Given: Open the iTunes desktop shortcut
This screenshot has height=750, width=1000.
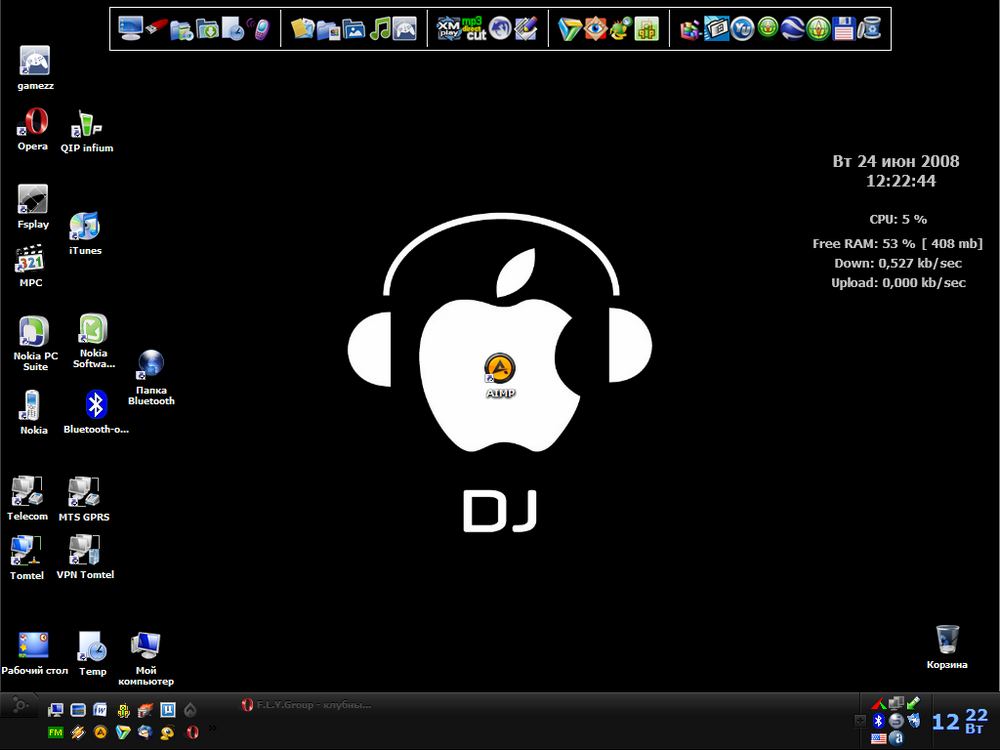Looking at the screenshot, I should click(x=85, y=233).
